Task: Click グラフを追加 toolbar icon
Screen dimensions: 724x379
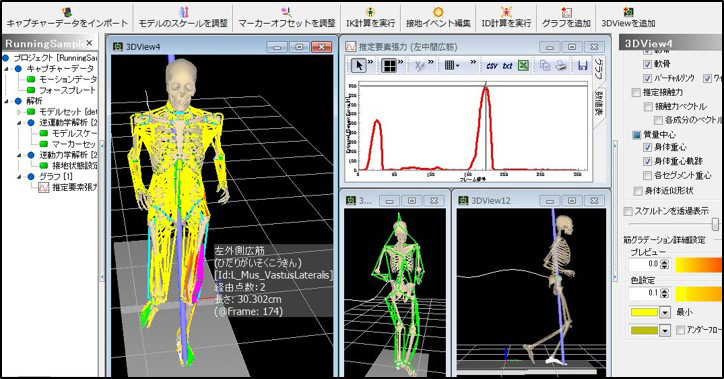Action: click(566, 12)
